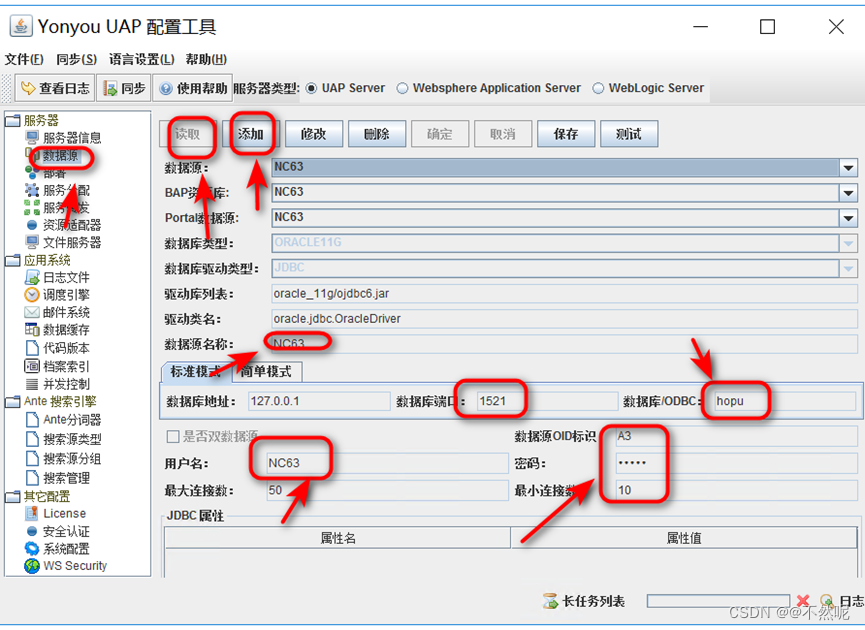
Task: Click the 代码版本 document icon
Action: point(32,348)
